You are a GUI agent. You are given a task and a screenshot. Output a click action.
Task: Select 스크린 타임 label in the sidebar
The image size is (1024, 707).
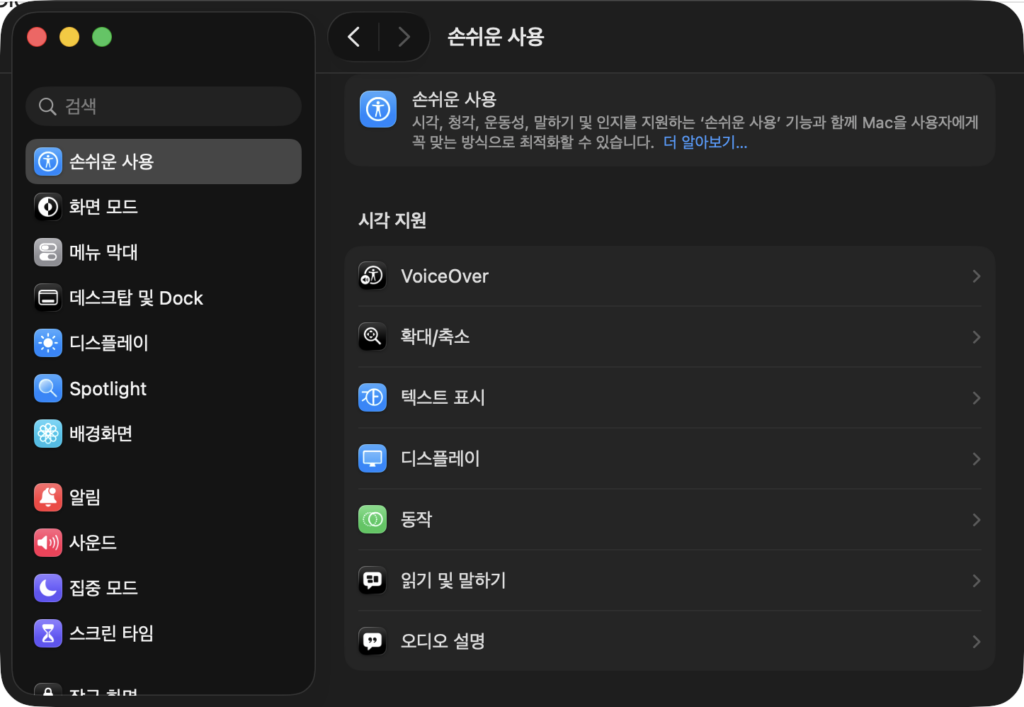point(112,633)
